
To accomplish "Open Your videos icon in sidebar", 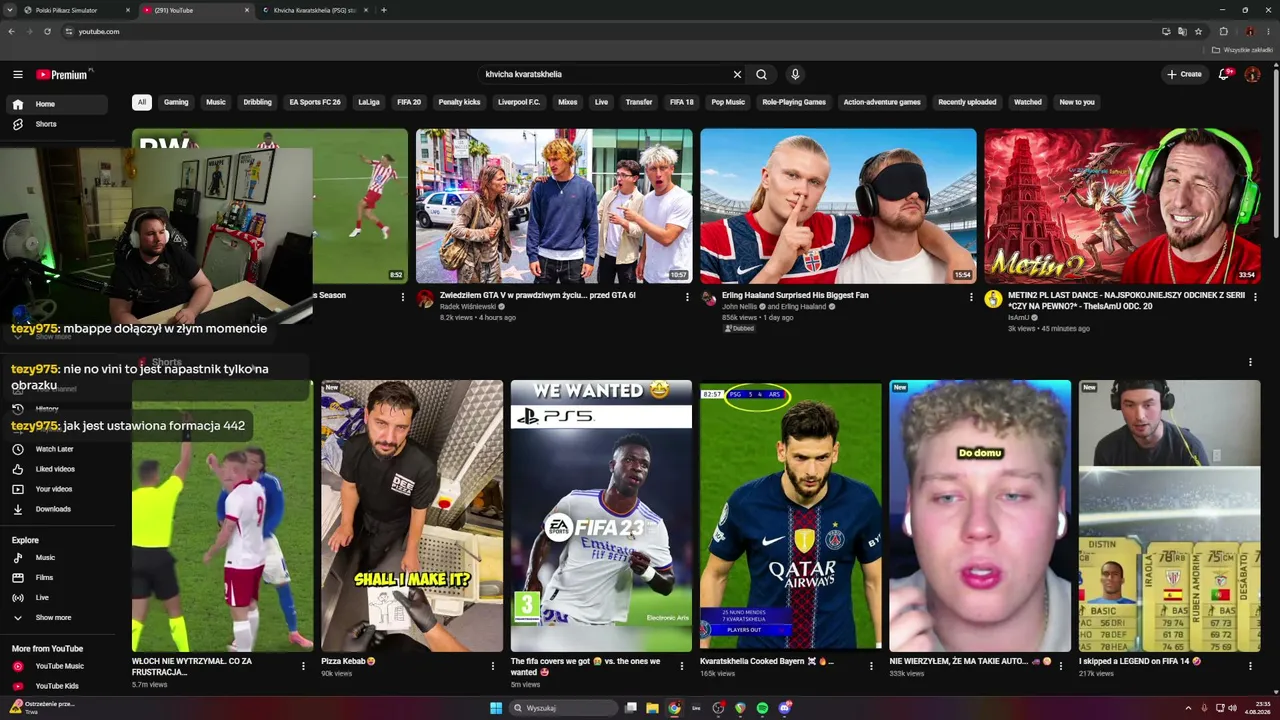I will point(17,489).
